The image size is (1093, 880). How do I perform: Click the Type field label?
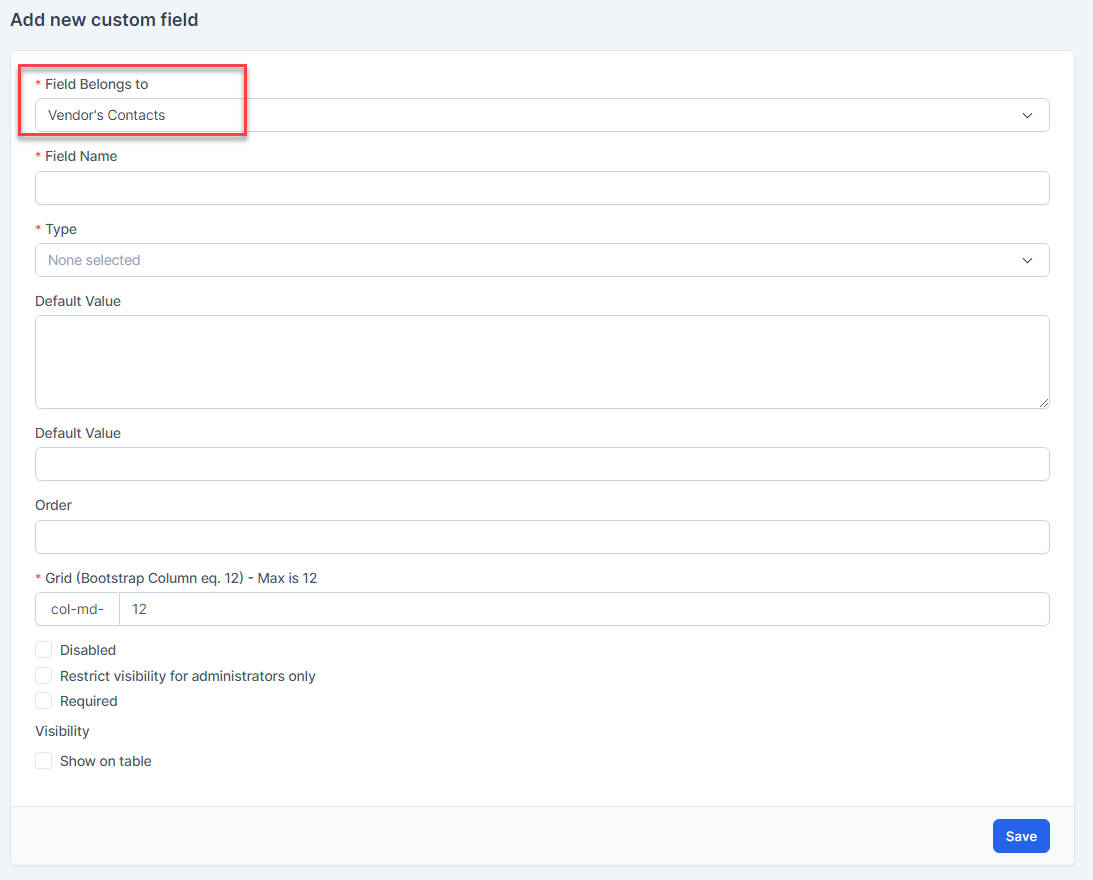point(61,229)
